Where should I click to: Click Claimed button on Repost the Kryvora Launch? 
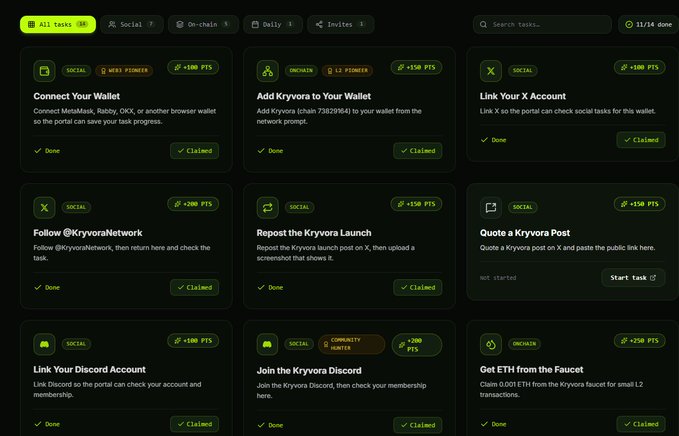click(x=417, y=287)
